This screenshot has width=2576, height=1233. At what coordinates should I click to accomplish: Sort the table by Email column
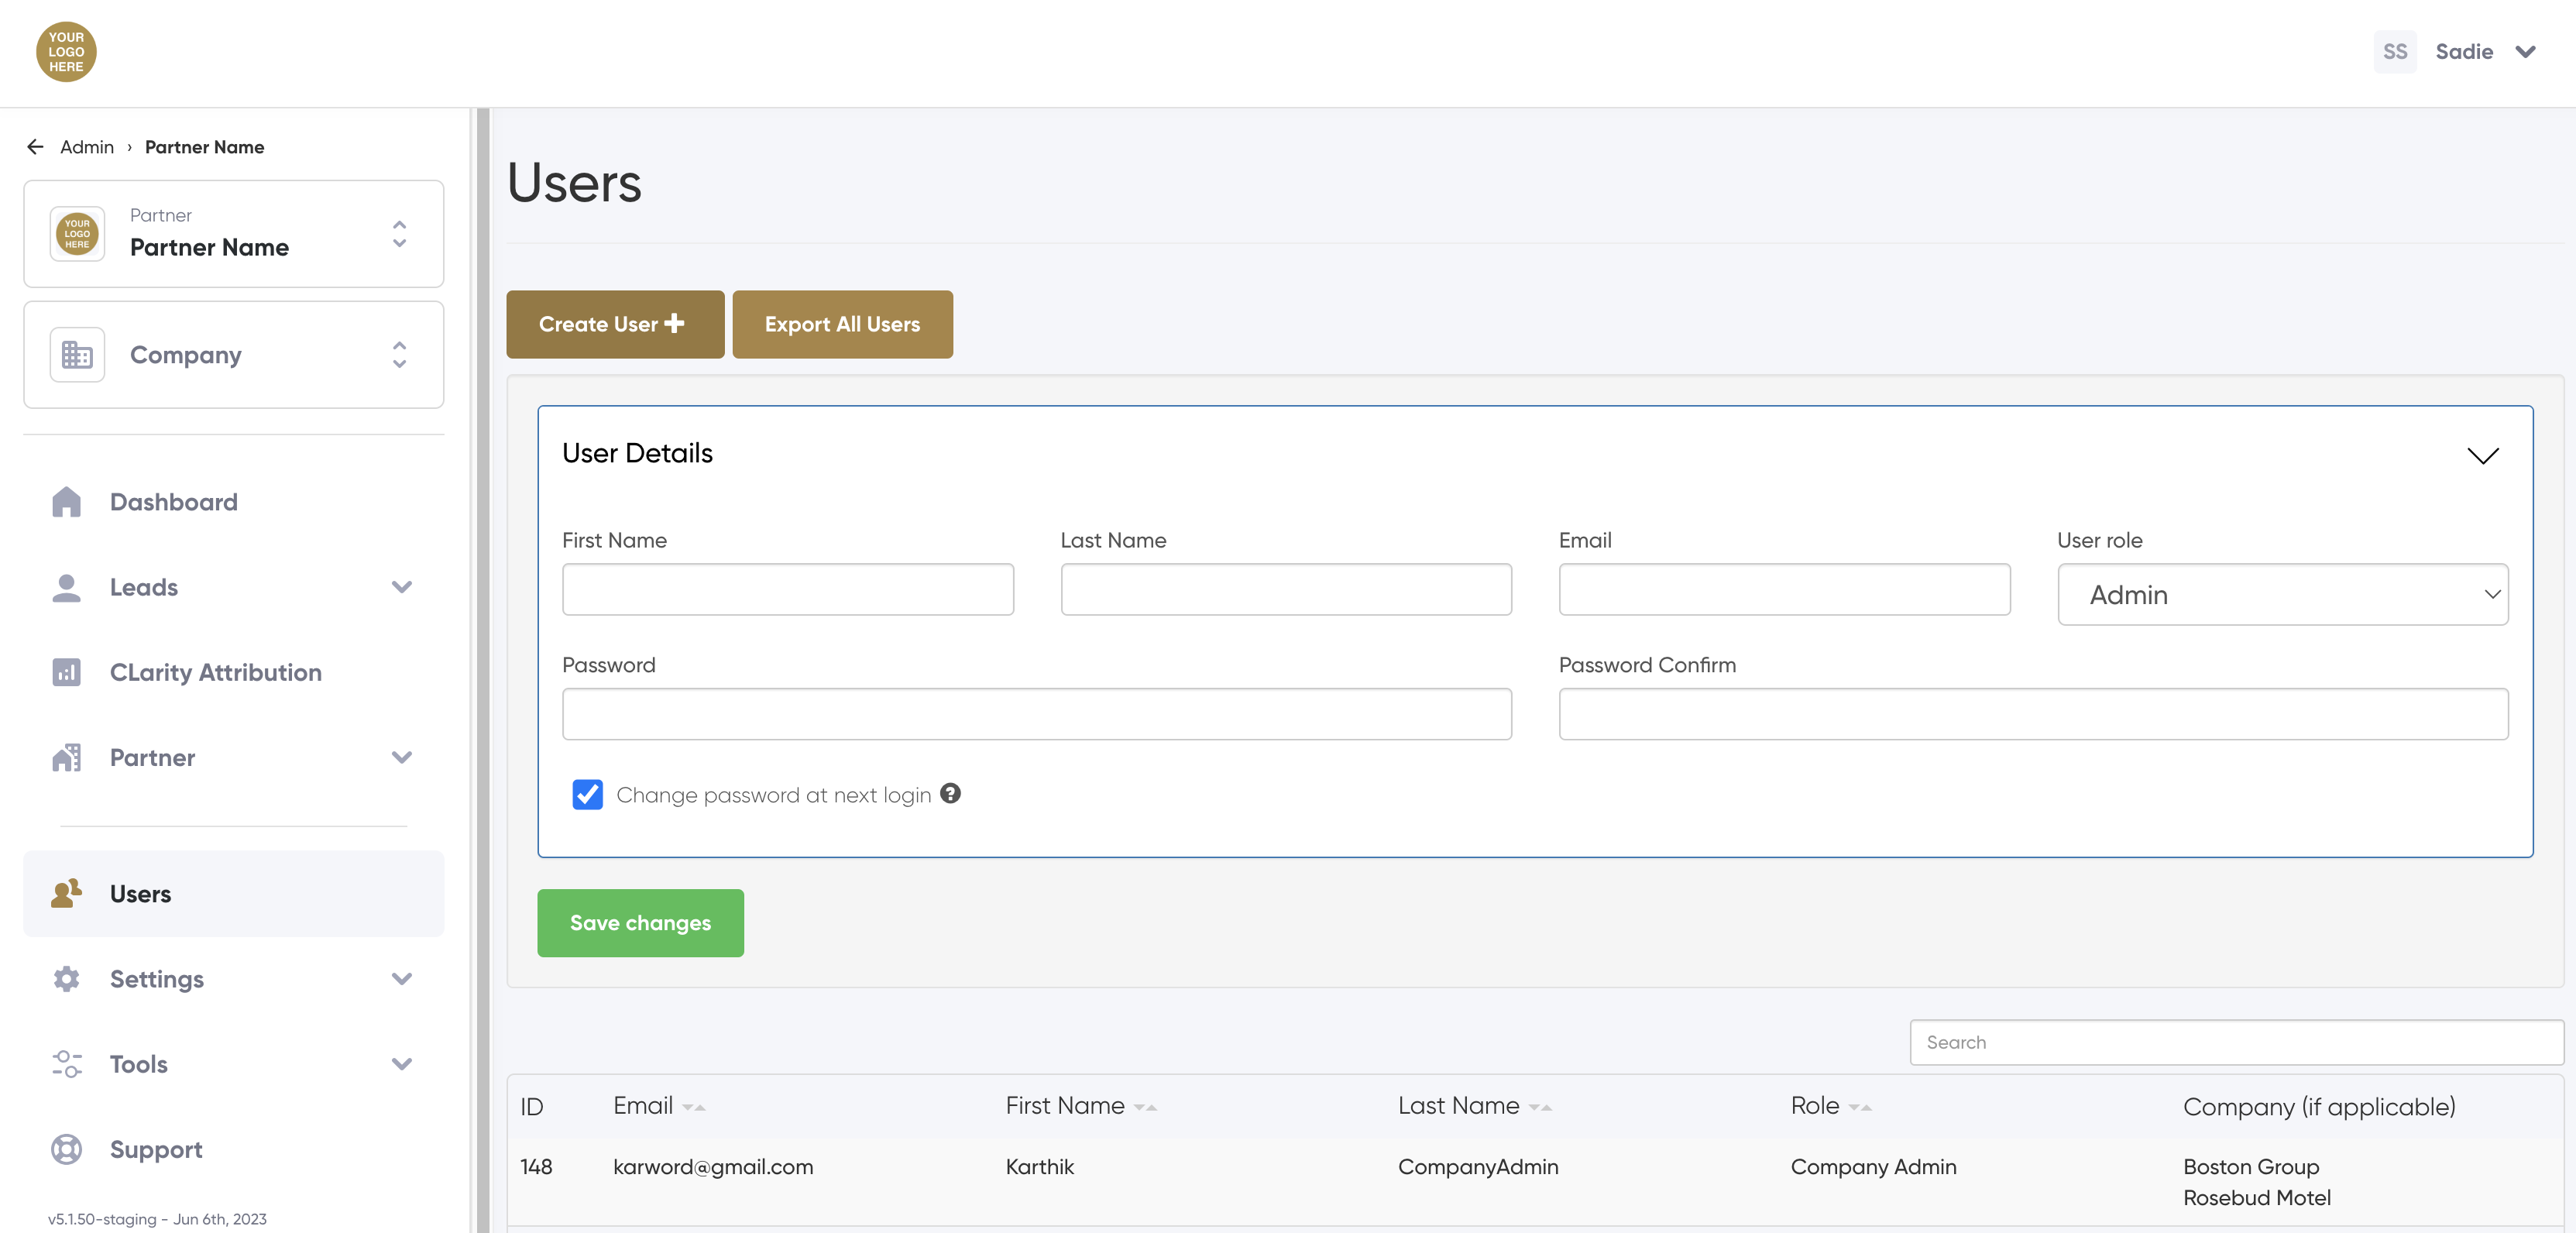[x=693, y=1107]
